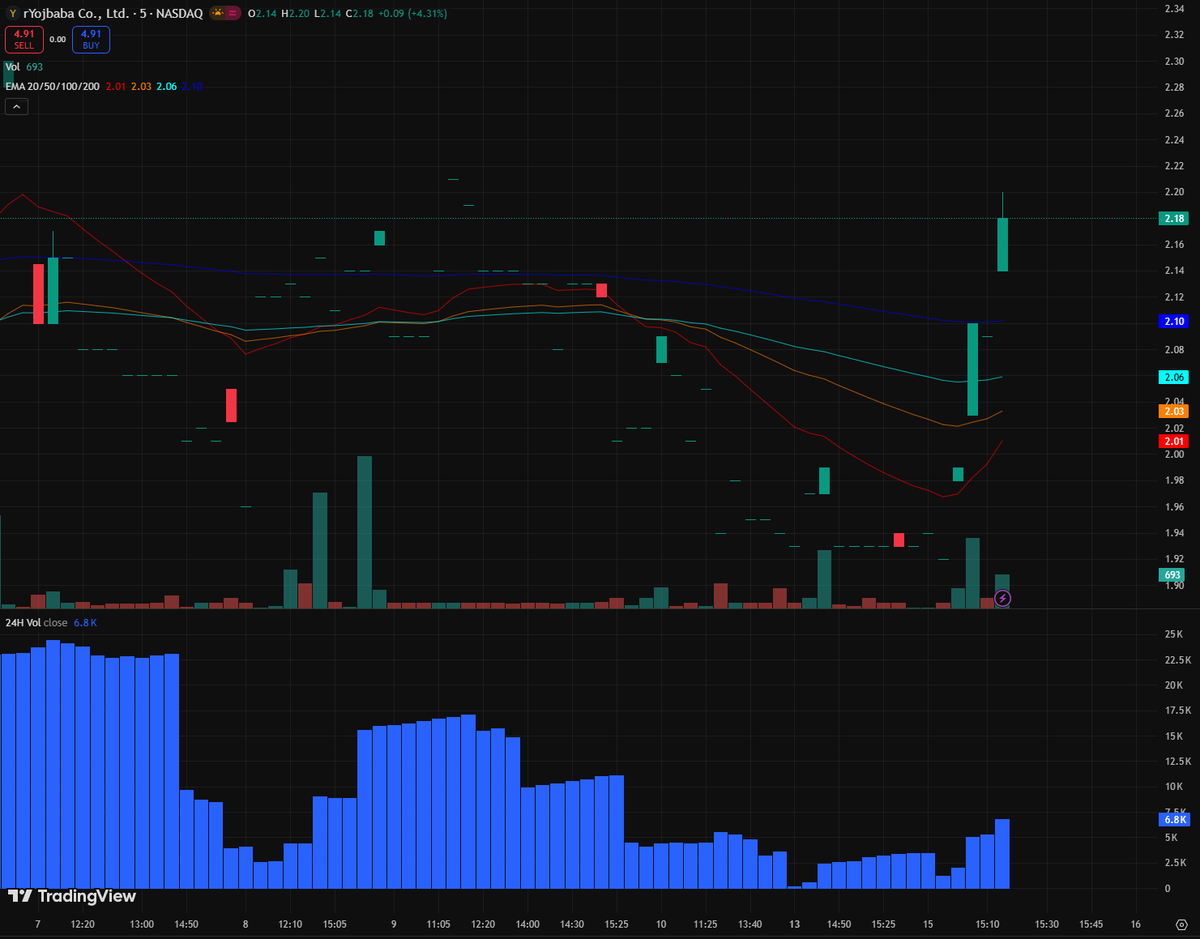Viewport: 1200px width, 939px height.
Task: Click the 2.28 price scale label
Action: point(1175,87)
